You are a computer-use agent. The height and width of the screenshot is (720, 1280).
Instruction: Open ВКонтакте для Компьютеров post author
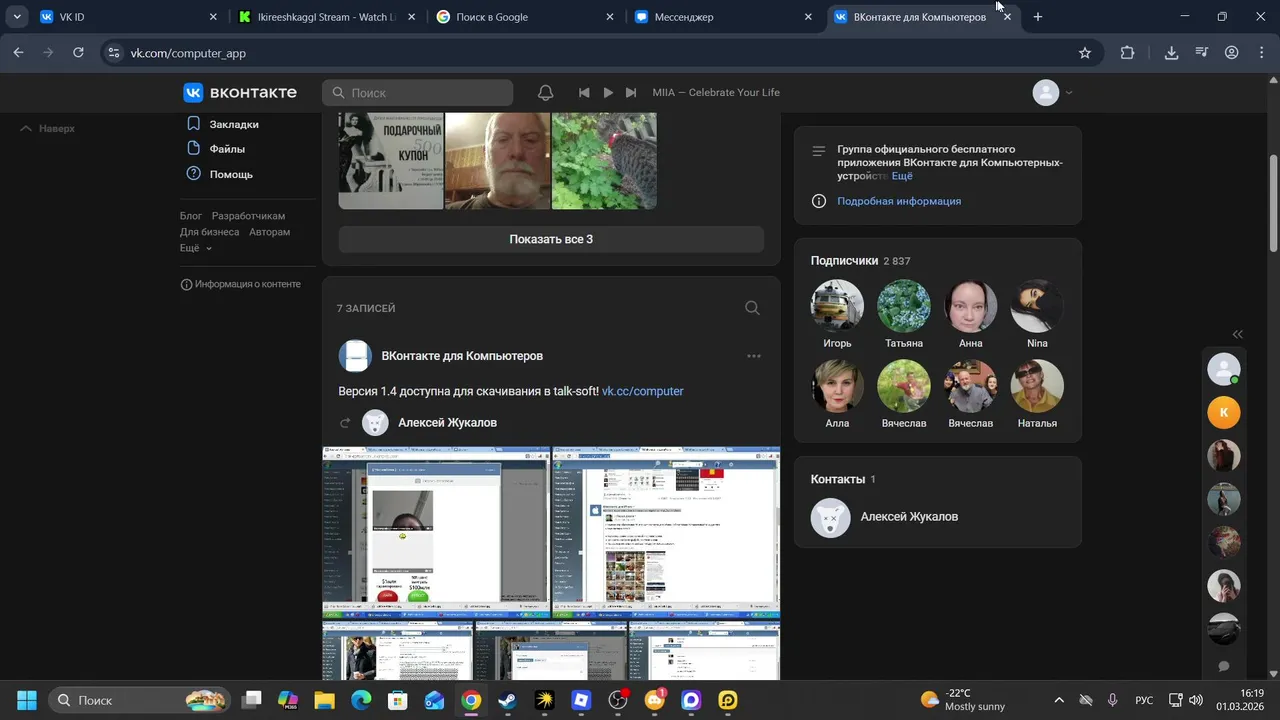(462, 356)
